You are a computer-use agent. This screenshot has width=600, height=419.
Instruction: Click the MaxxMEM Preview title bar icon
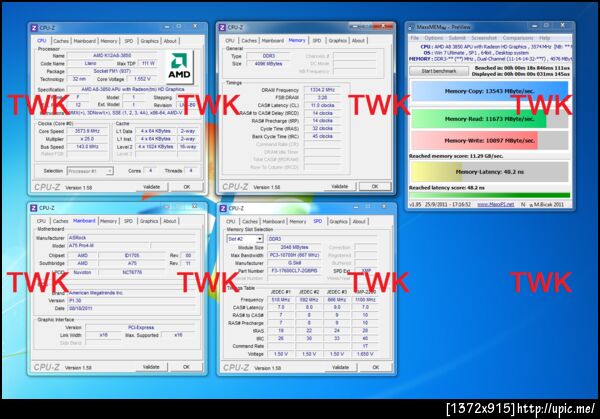pyautogui.click(x=412, y=27)
